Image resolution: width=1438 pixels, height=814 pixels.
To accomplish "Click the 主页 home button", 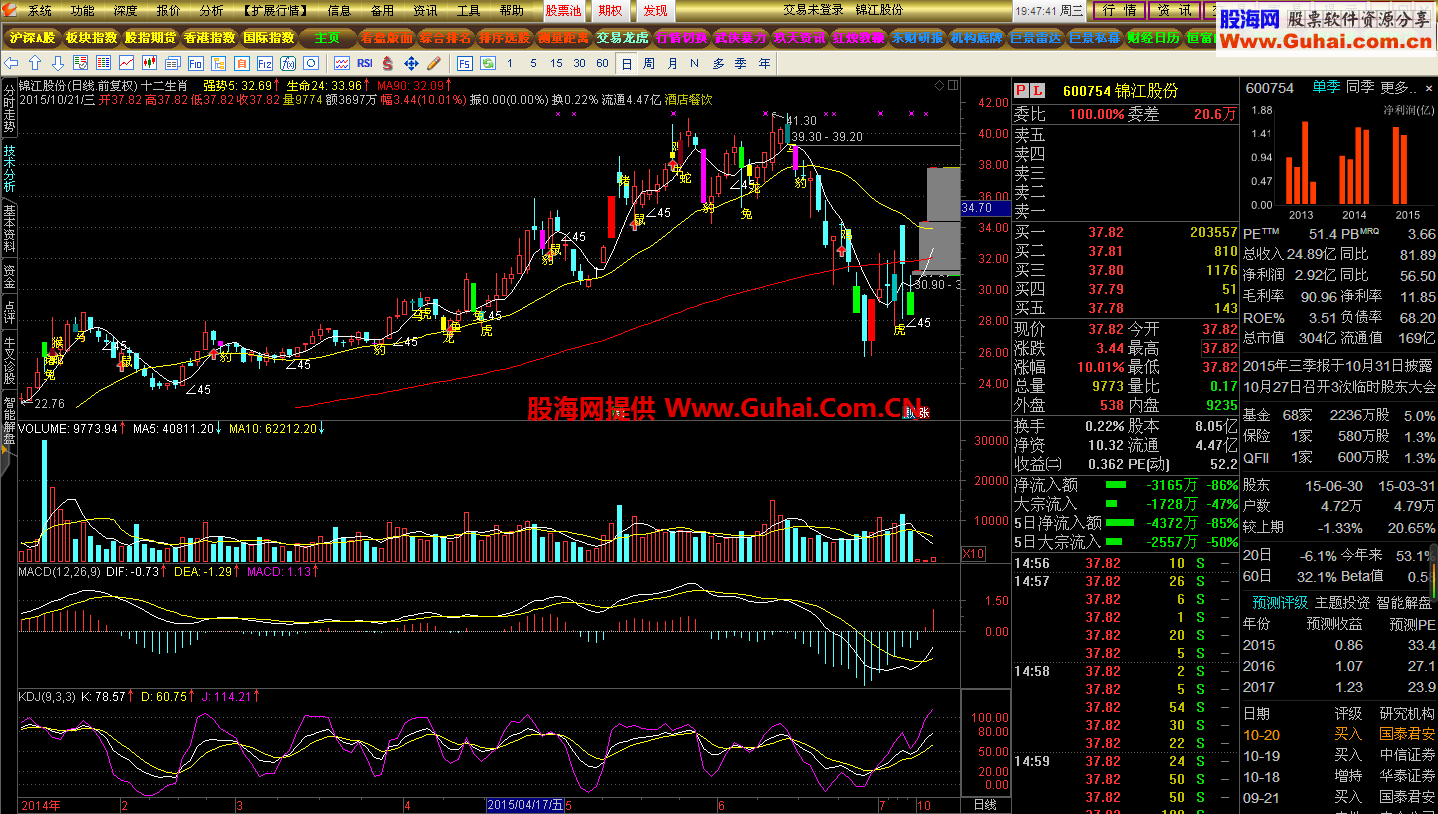I will (327, 38).
